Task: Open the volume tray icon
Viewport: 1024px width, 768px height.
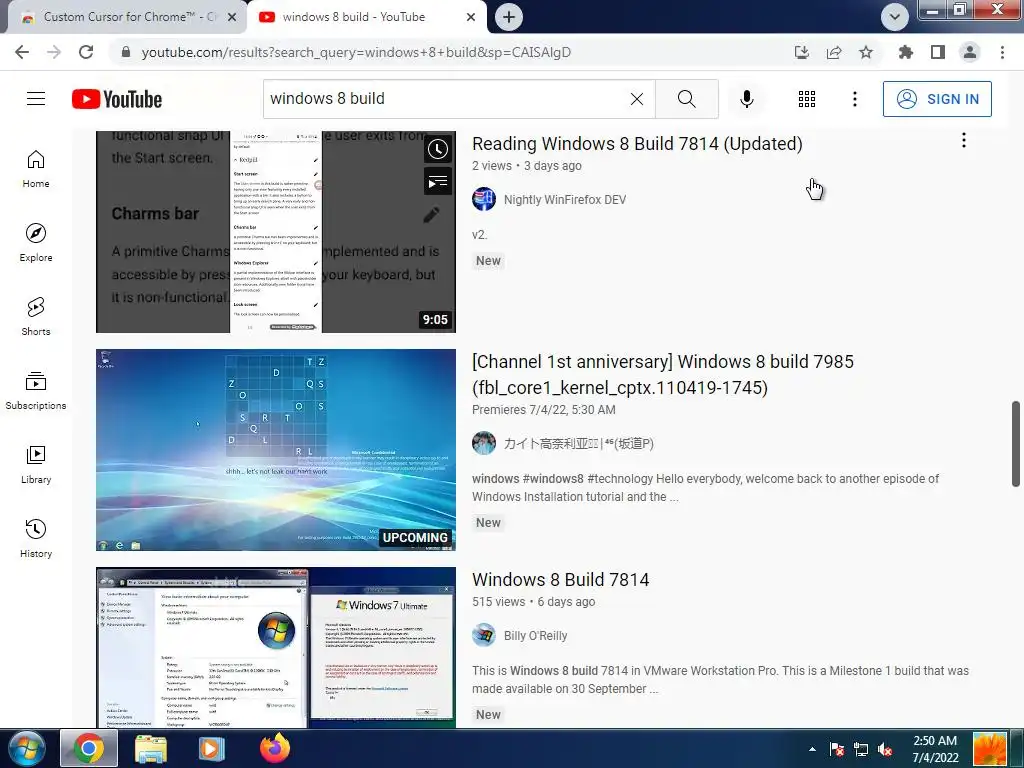Action: click(x=886, y=749)
